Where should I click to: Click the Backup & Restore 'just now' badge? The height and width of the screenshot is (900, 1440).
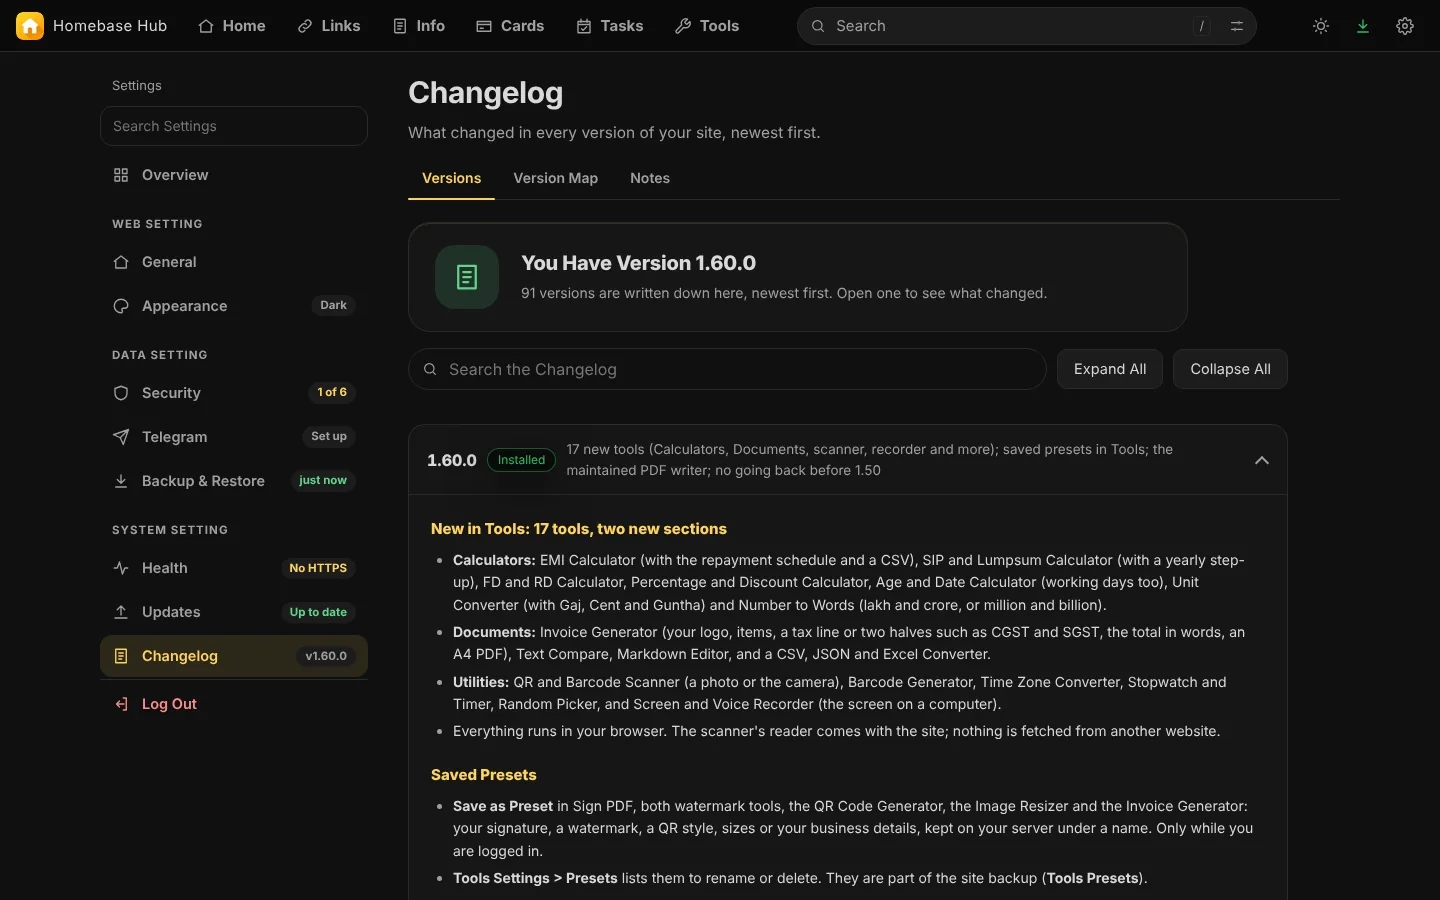(x=323, y=481)
